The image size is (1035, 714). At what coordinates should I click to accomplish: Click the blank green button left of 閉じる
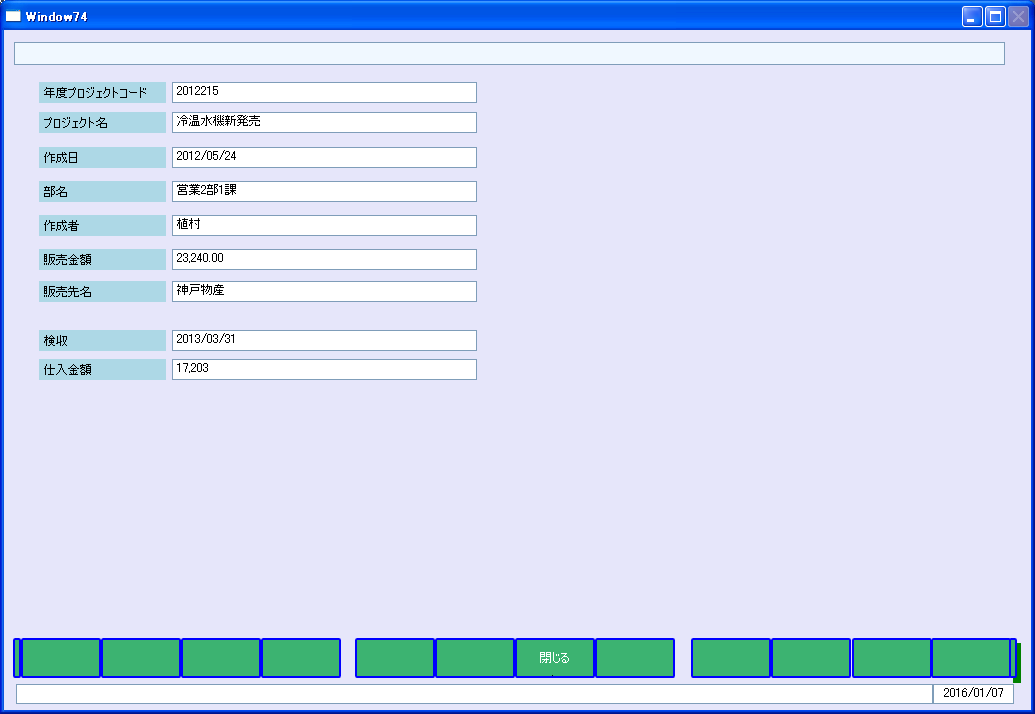click(x=475, y=658)
